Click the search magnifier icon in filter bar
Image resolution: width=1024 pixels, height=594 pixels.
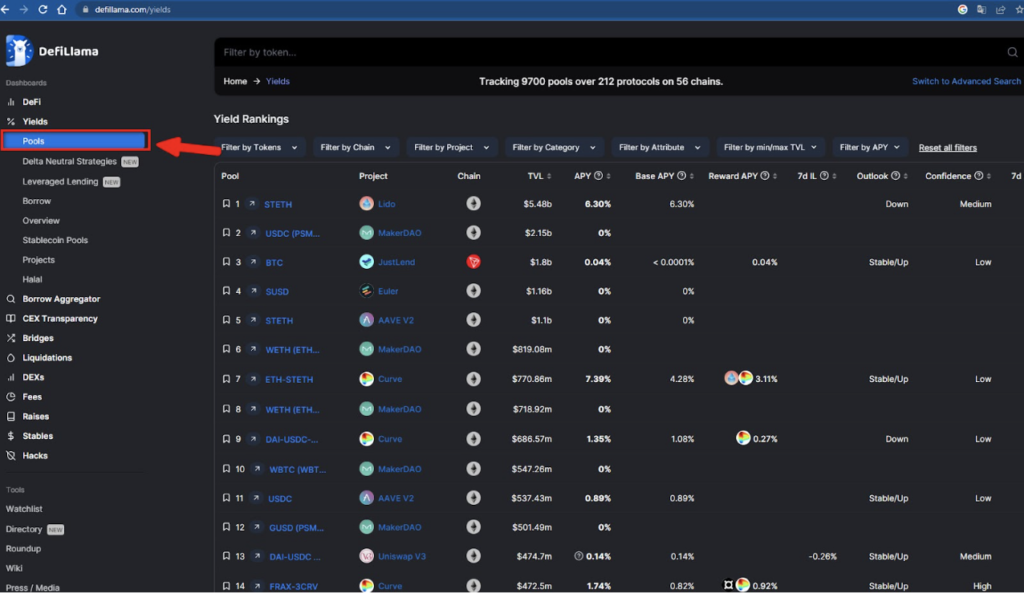(x=1012, y=52)
